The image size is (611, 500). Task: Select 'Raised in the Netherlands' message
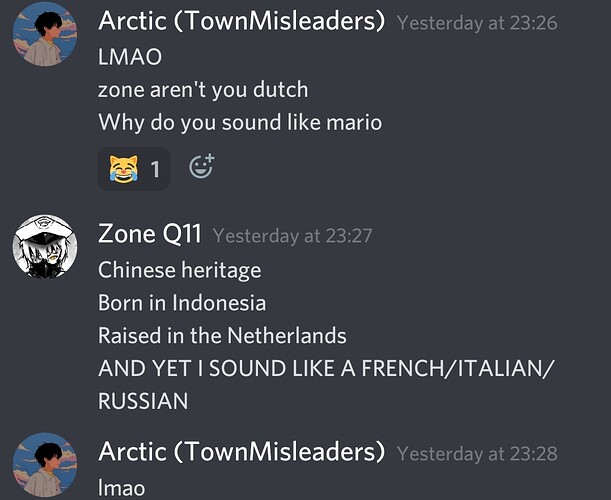pos(222,336)
